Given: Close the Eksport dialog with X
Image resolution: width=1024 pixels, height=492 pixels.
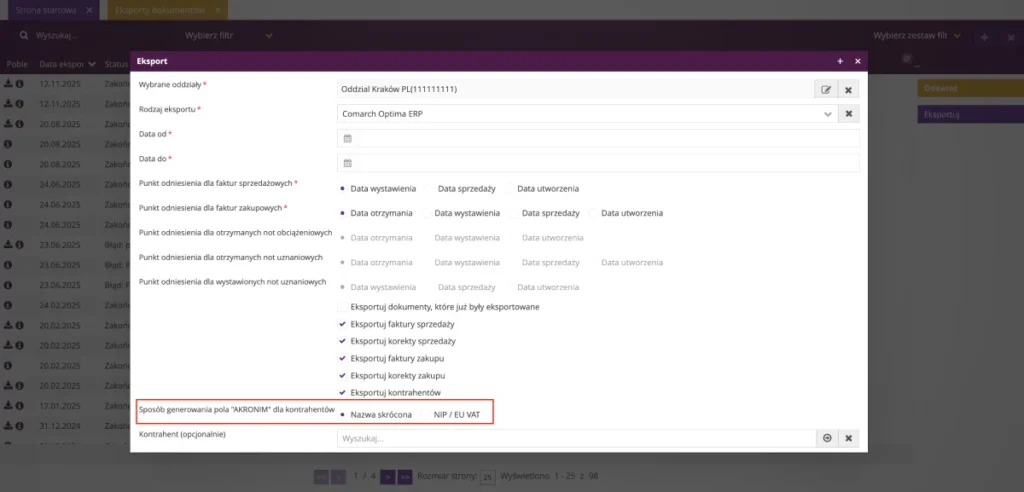Looking at the screenshot, I should tap(857, 61).
